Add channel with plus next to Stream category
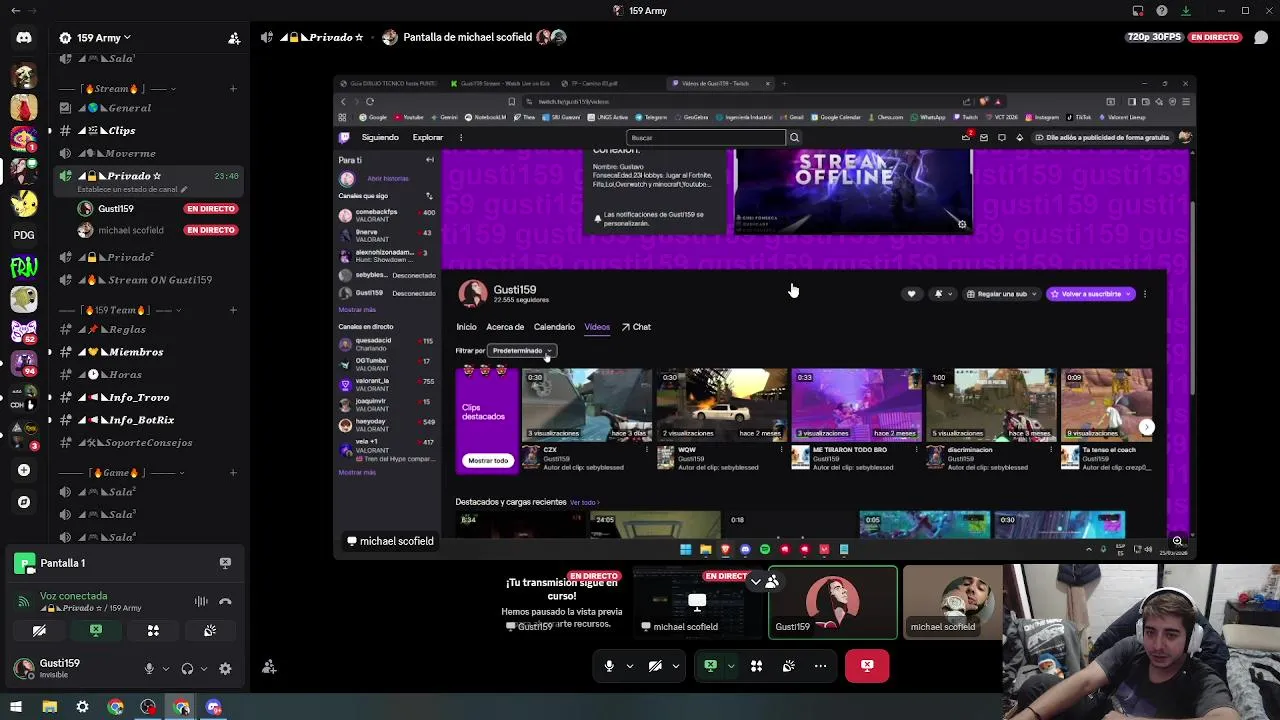Screen dimensions: 1280x720 pyautogui.click(x=233, y=89)
